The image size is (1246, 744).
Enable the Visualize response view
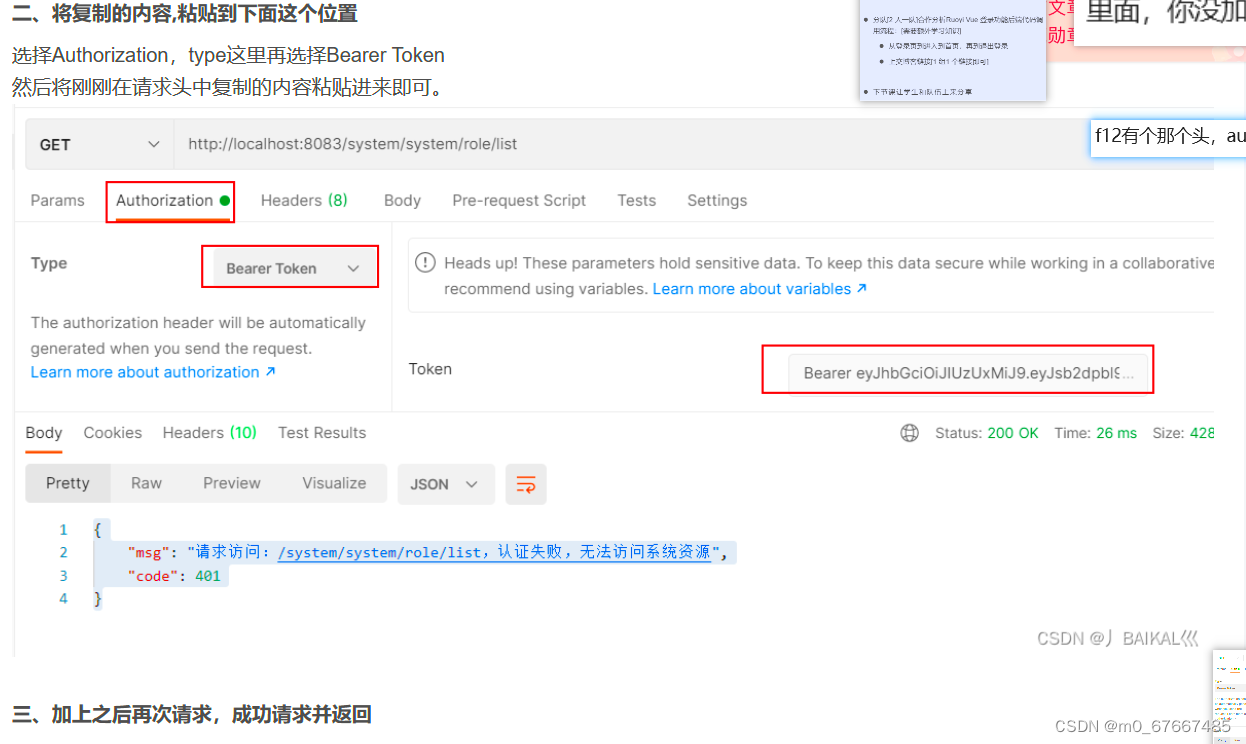click(334, 483)
